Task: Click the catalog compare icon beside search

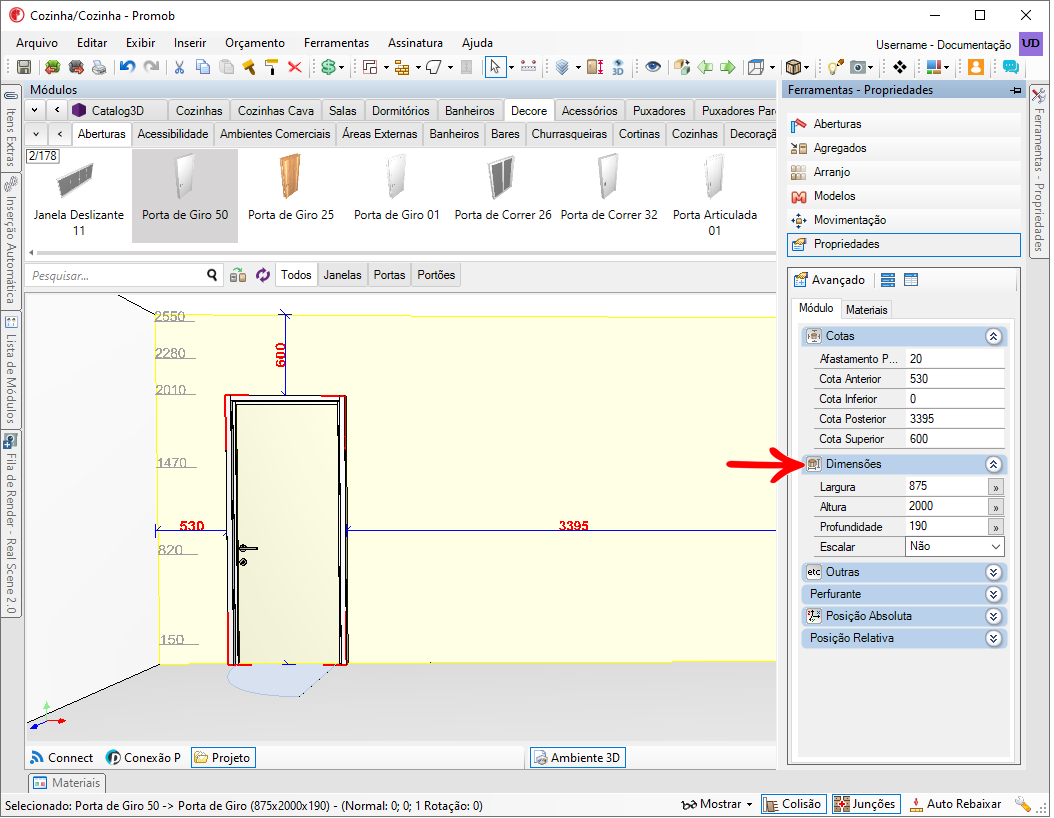Action: pos(238,275)
